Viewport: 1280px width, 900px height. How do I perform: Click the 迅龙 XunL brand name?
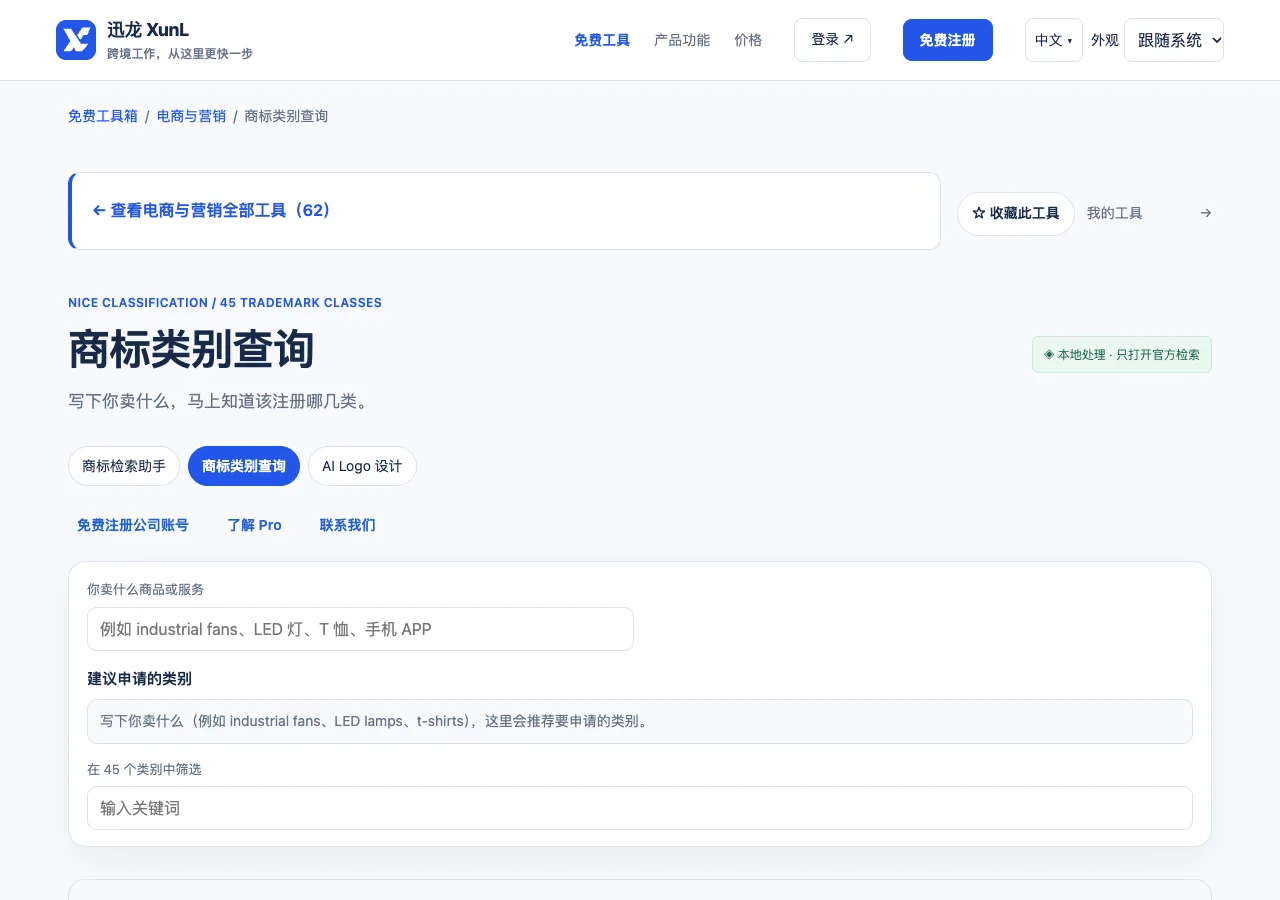tap(148, 30)
